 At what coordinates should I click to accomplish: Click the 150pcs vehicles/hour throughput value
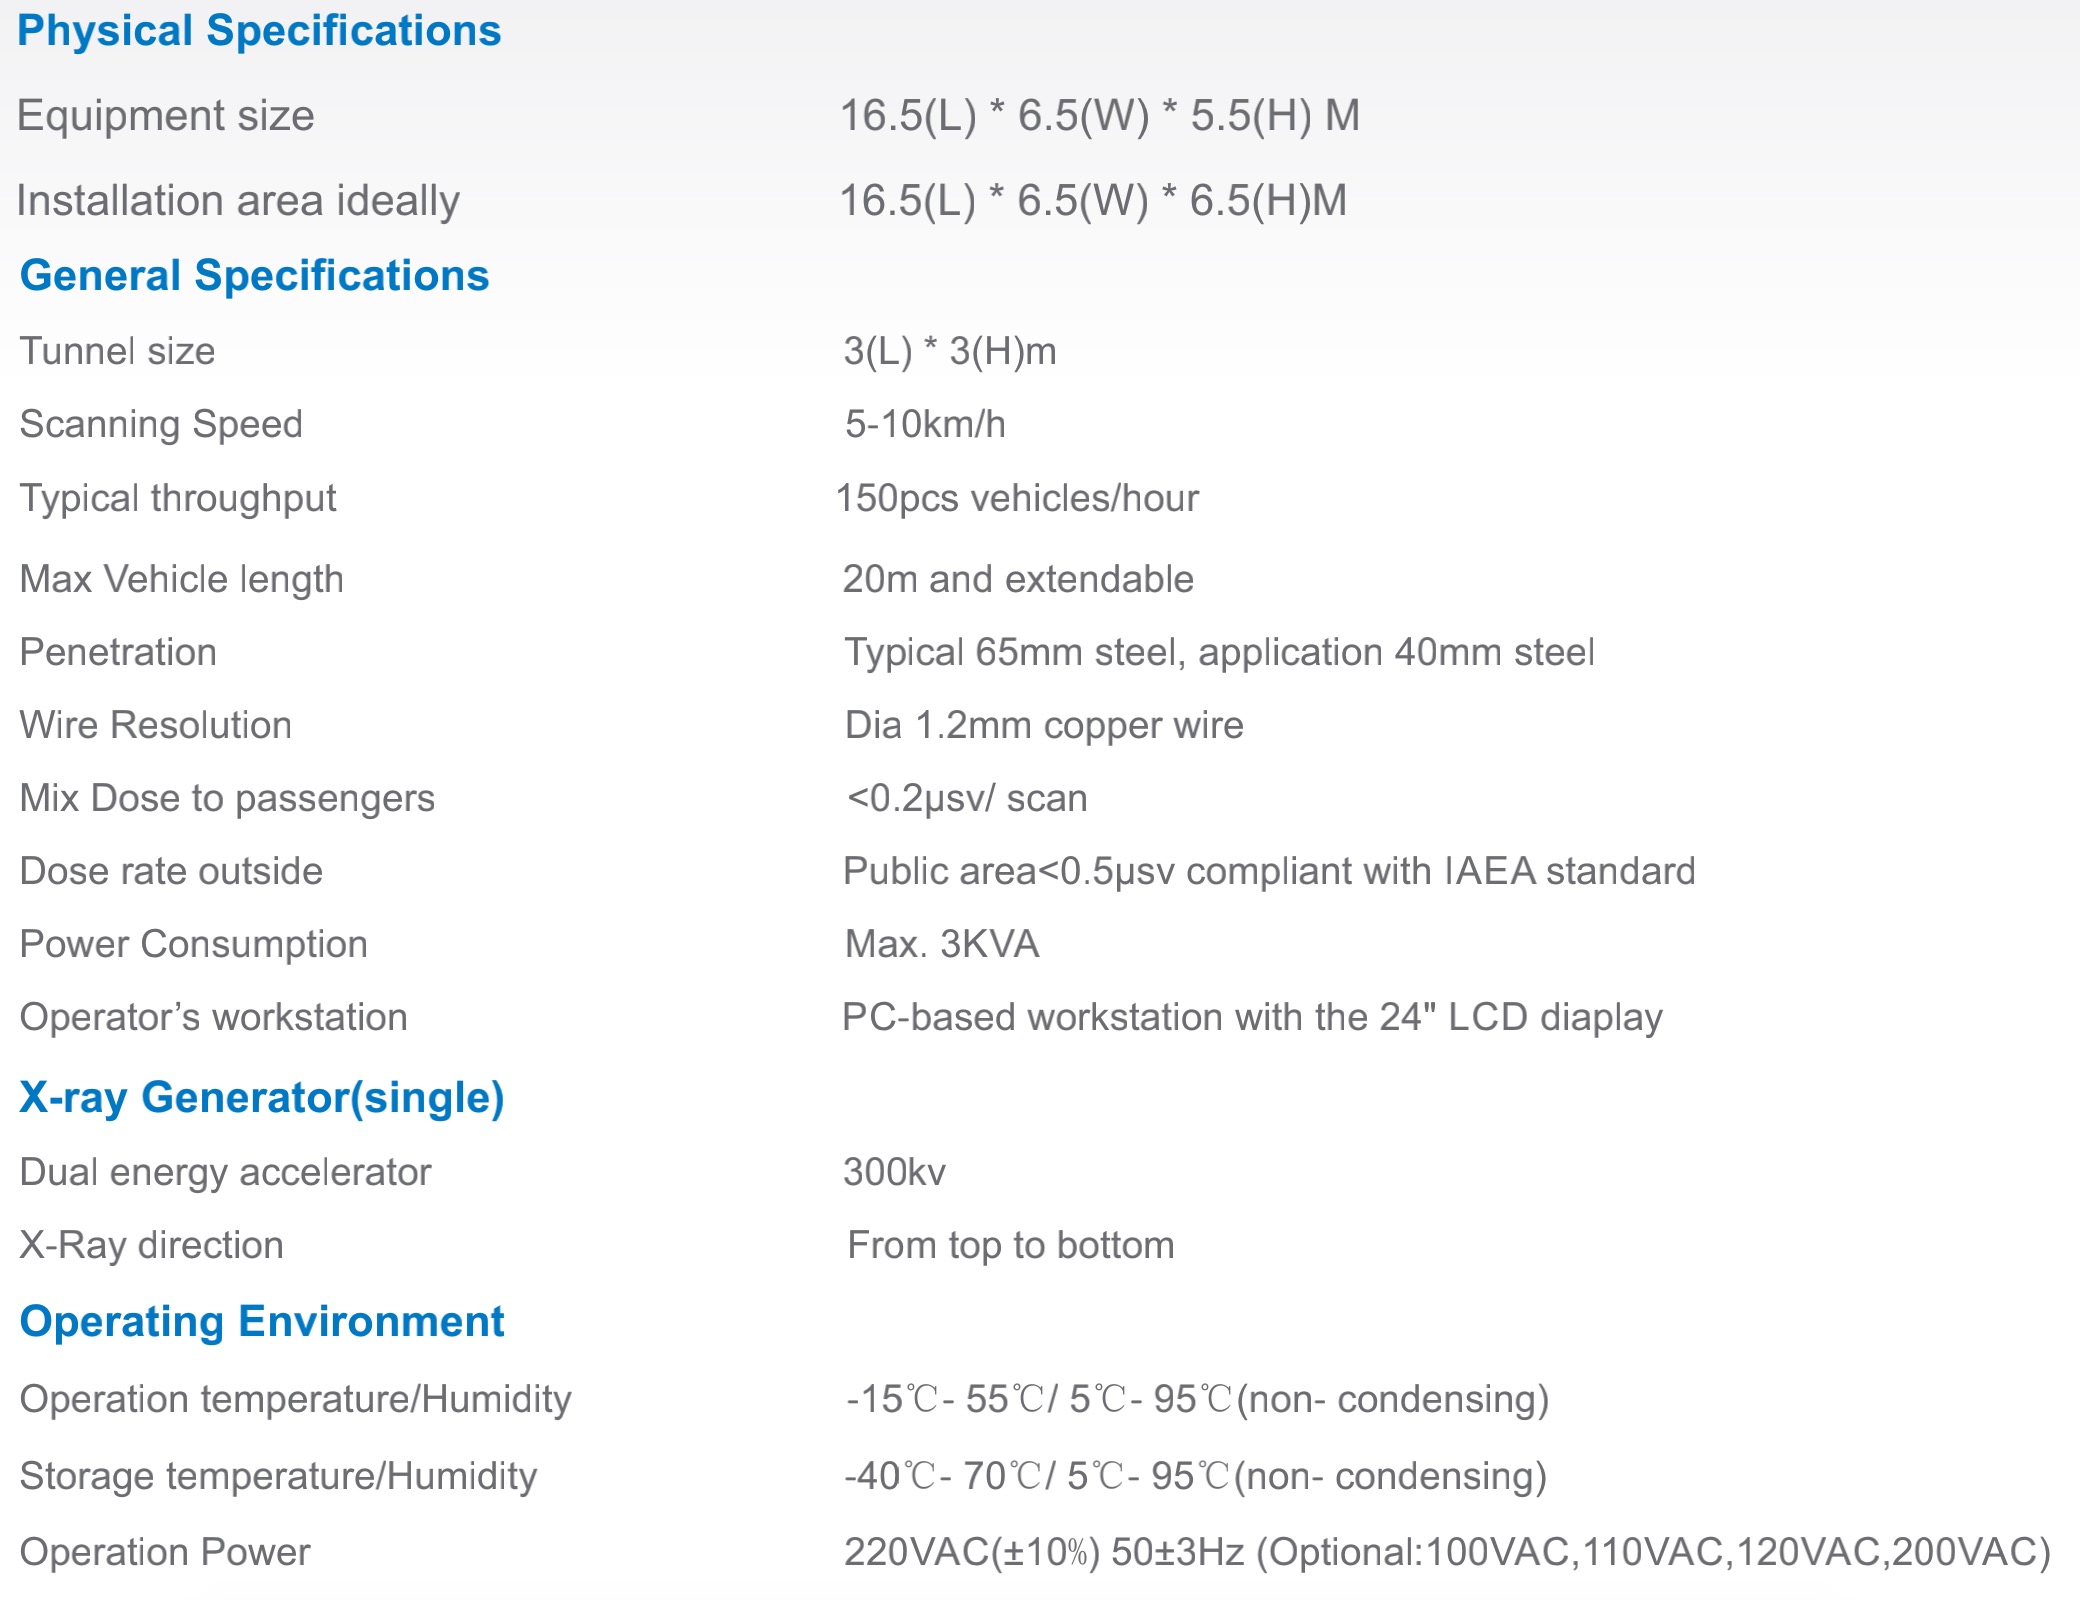tap(1017, 498)
